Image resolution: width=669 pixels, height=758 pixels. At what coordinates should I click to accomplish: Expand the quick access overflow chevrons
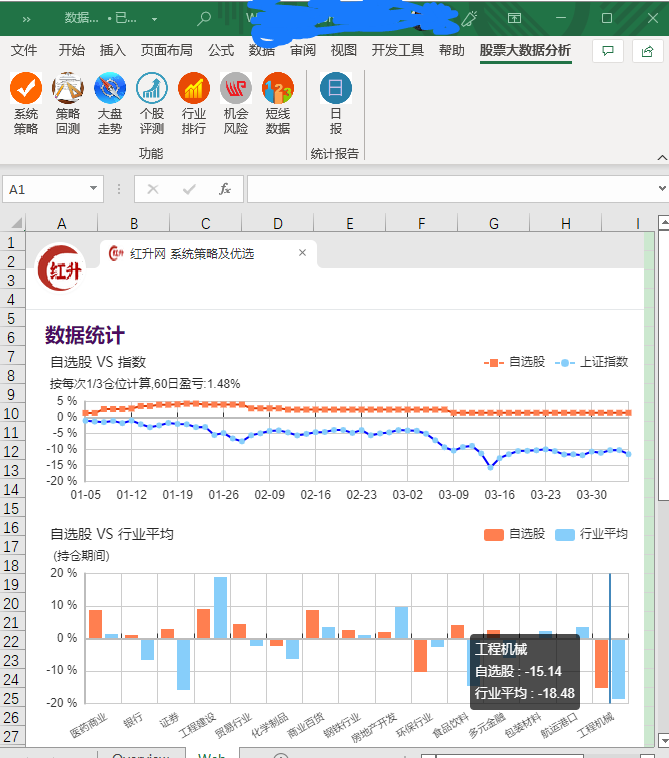tap(26, 19)
